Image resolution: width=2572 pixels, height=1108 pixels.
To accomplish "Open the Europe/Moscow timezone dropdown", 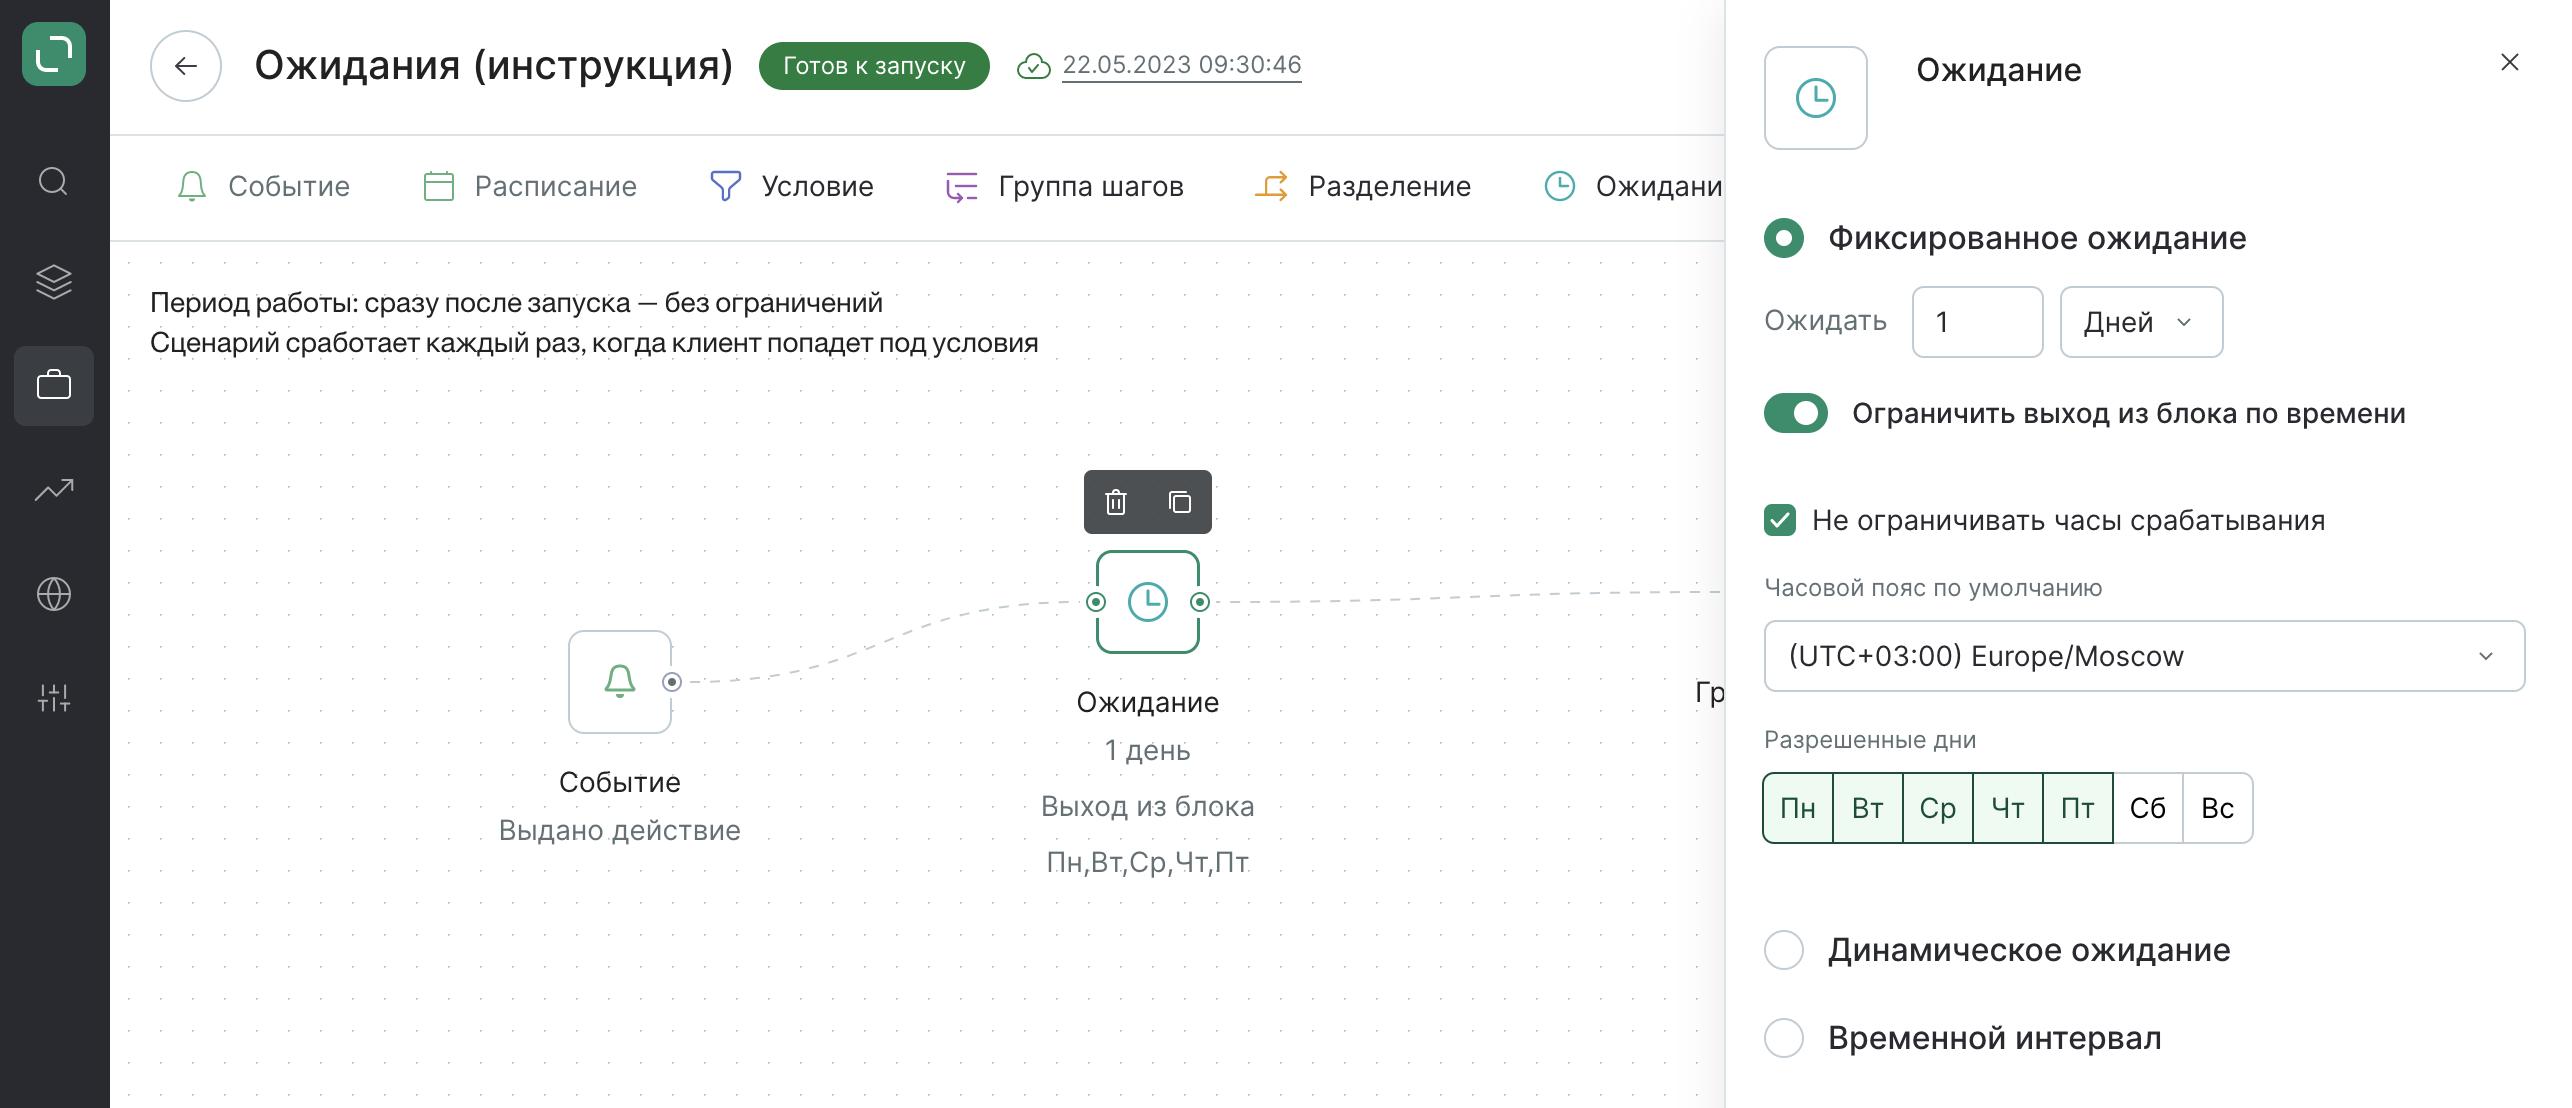I will [2145, 656].
